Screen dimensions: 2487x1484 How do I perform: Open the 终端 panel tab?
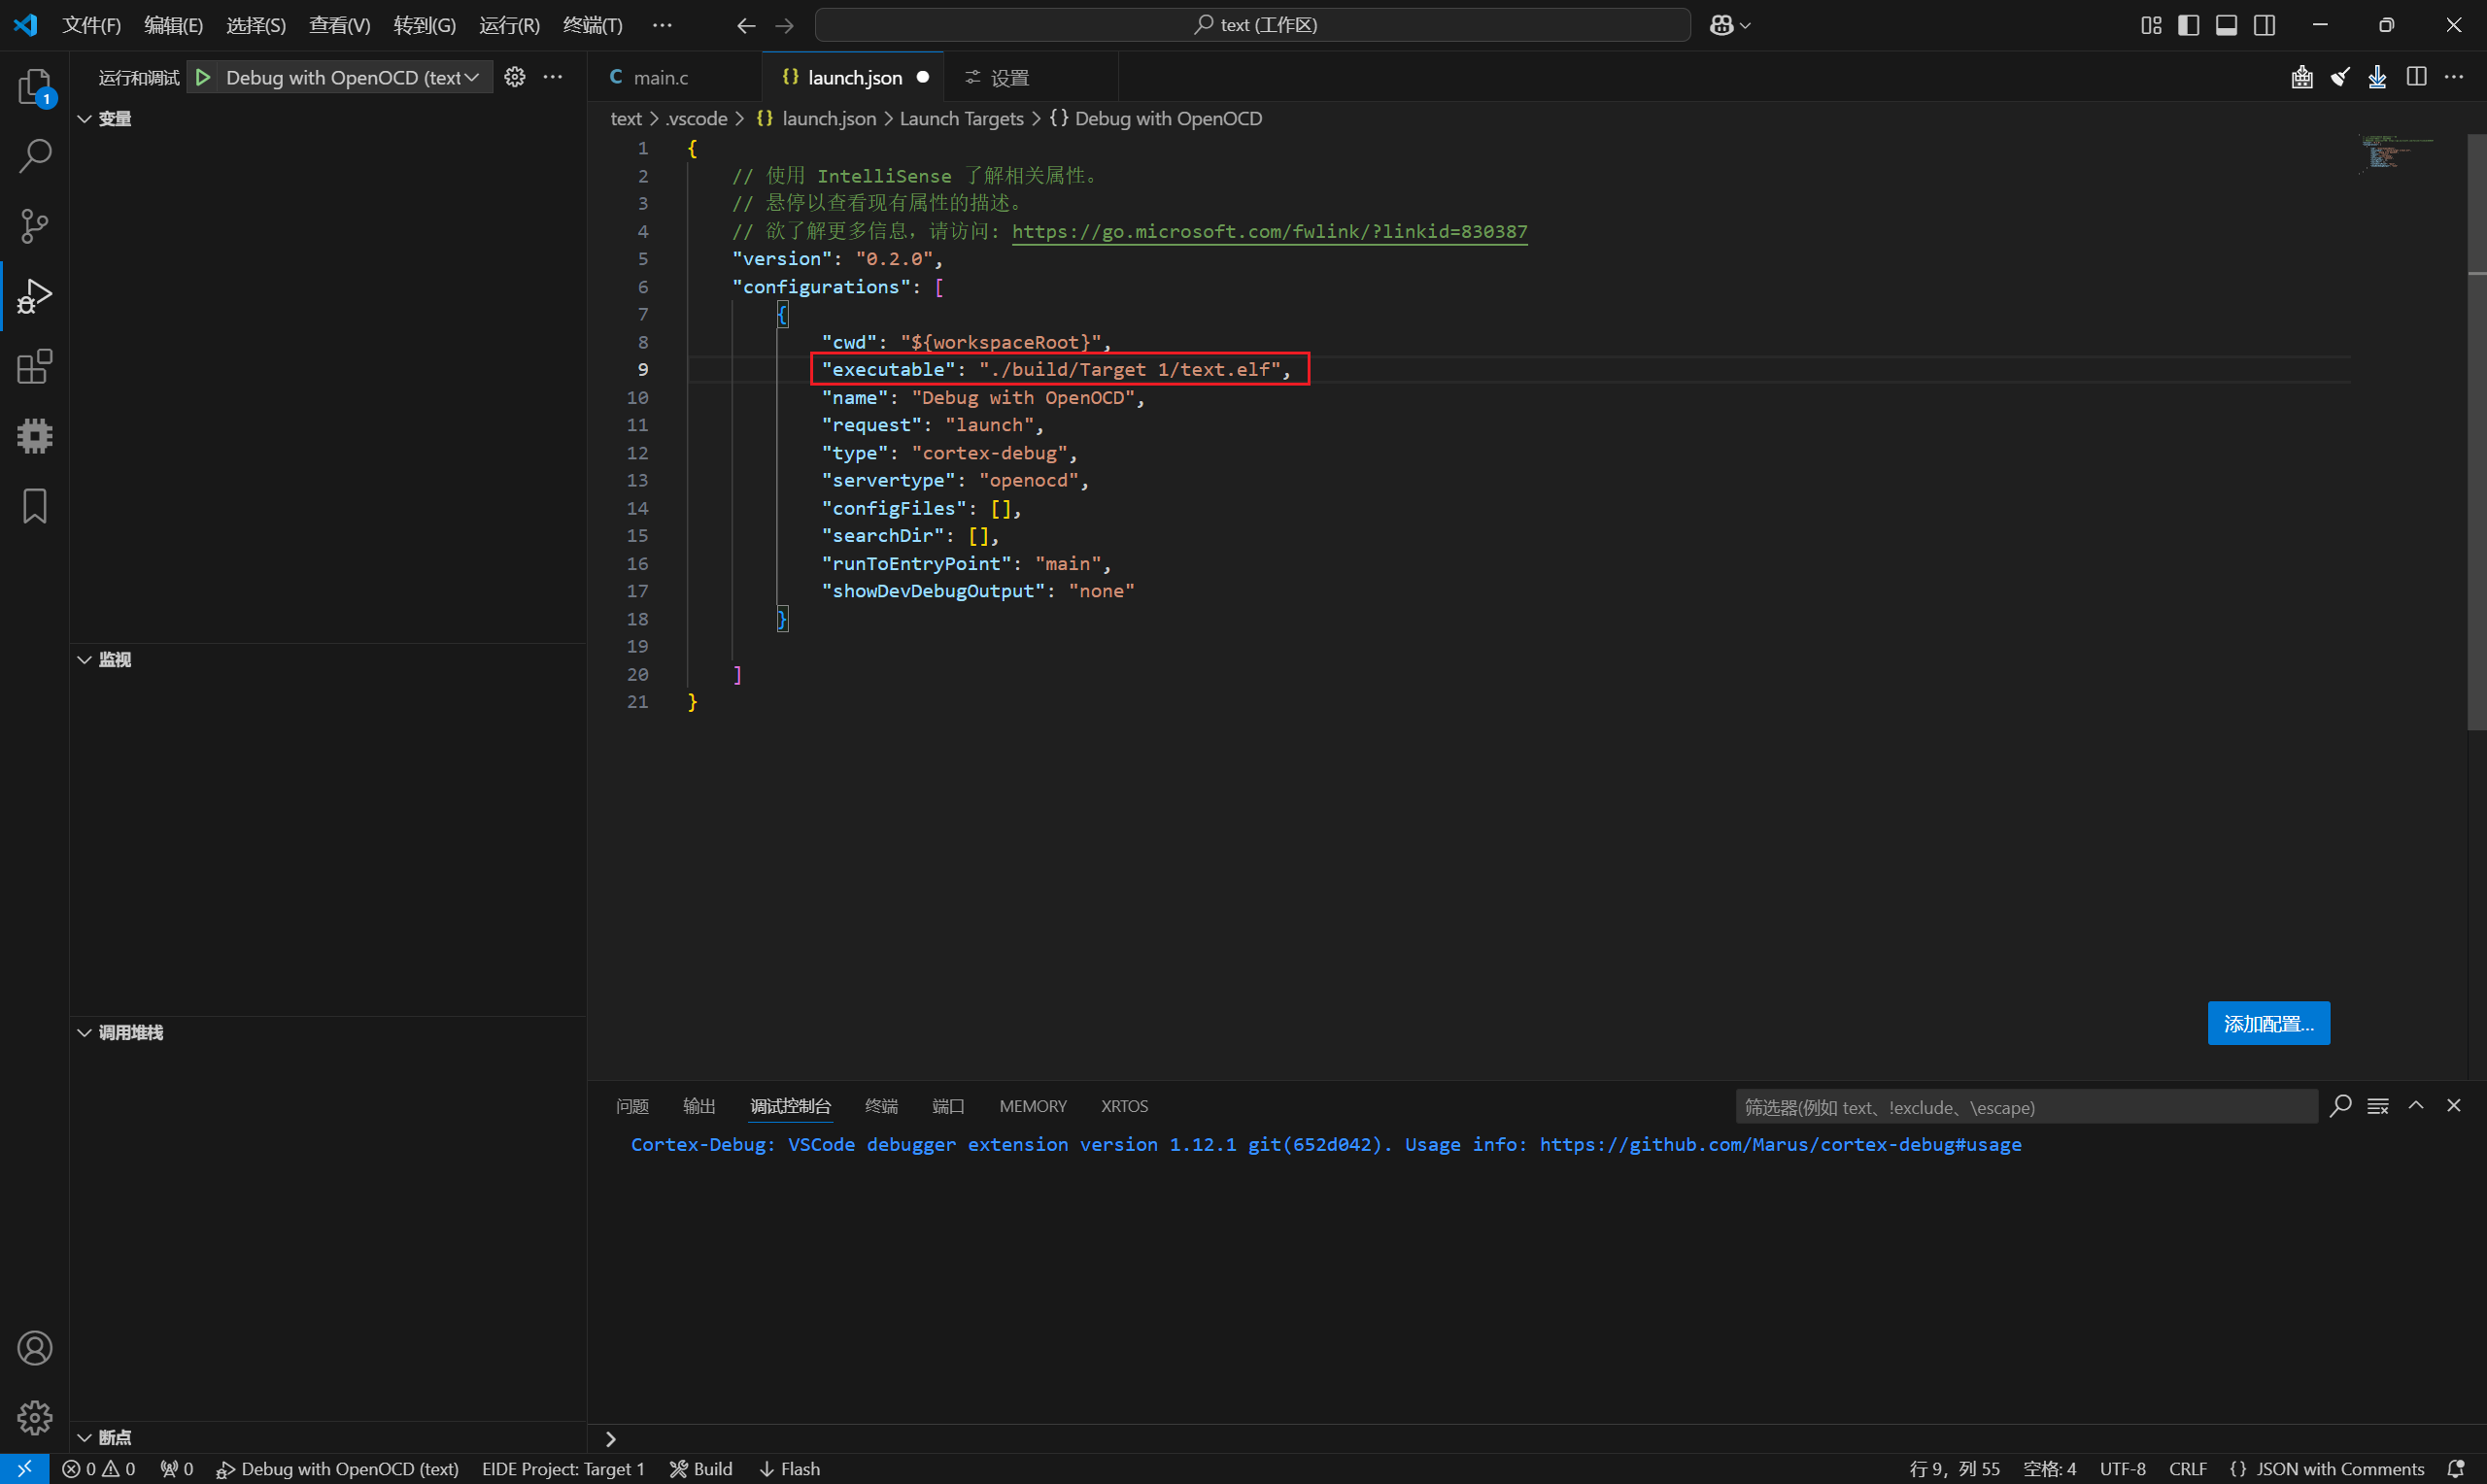880,1106
